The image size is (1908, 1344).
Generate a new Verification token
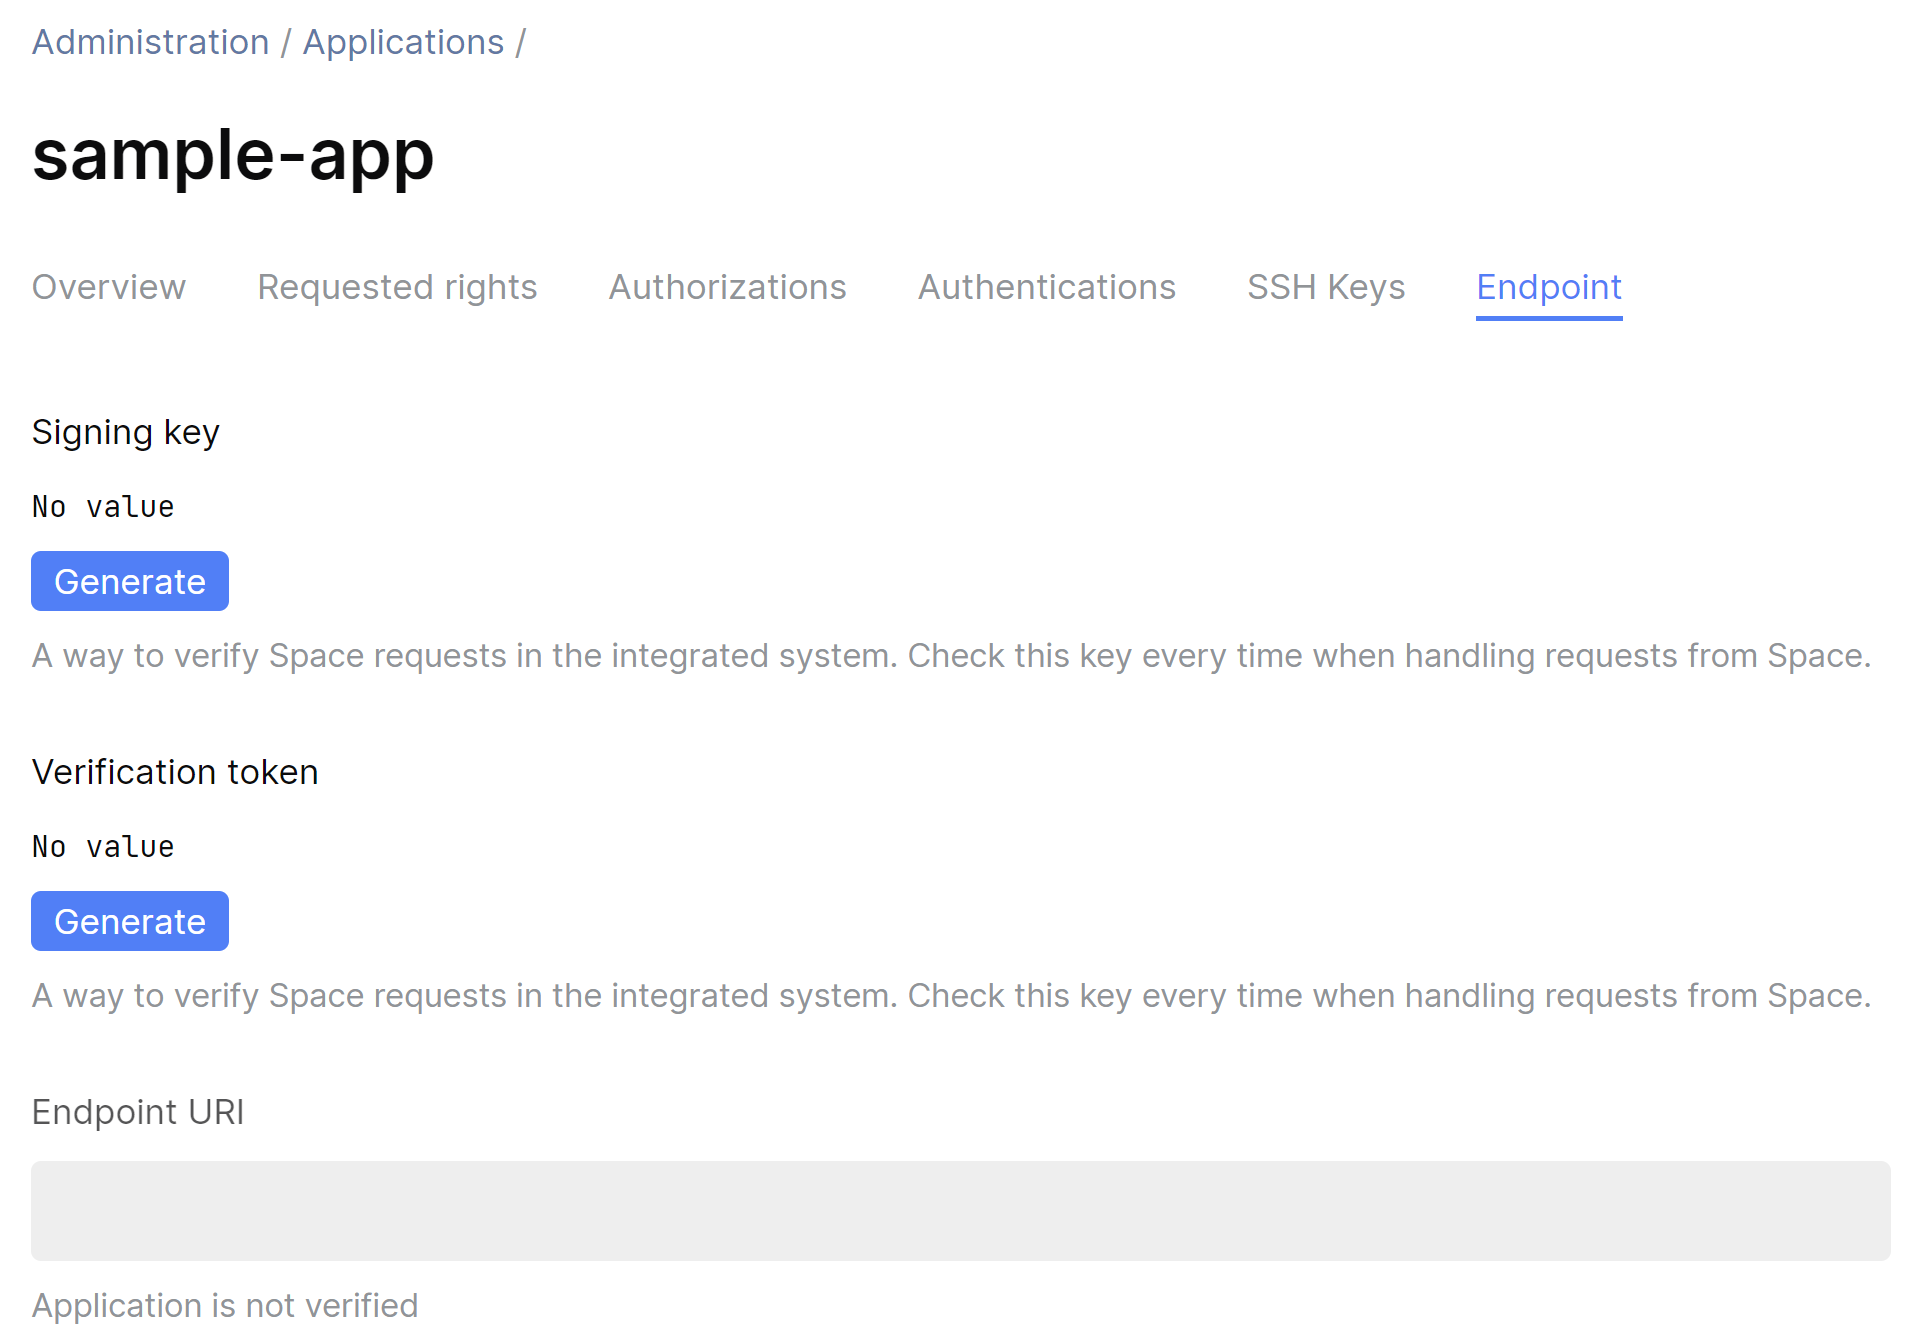pos(130,921)
